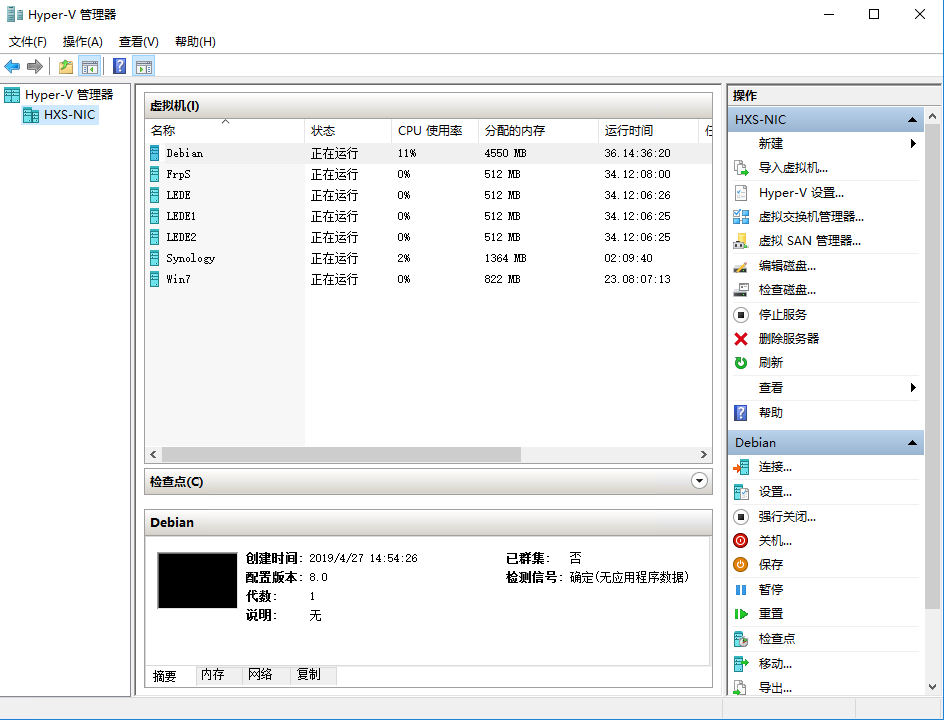Select the HXS-NIC server tree node
The height and width of the screenshot is (720, 944).
(x=60, y=114)
